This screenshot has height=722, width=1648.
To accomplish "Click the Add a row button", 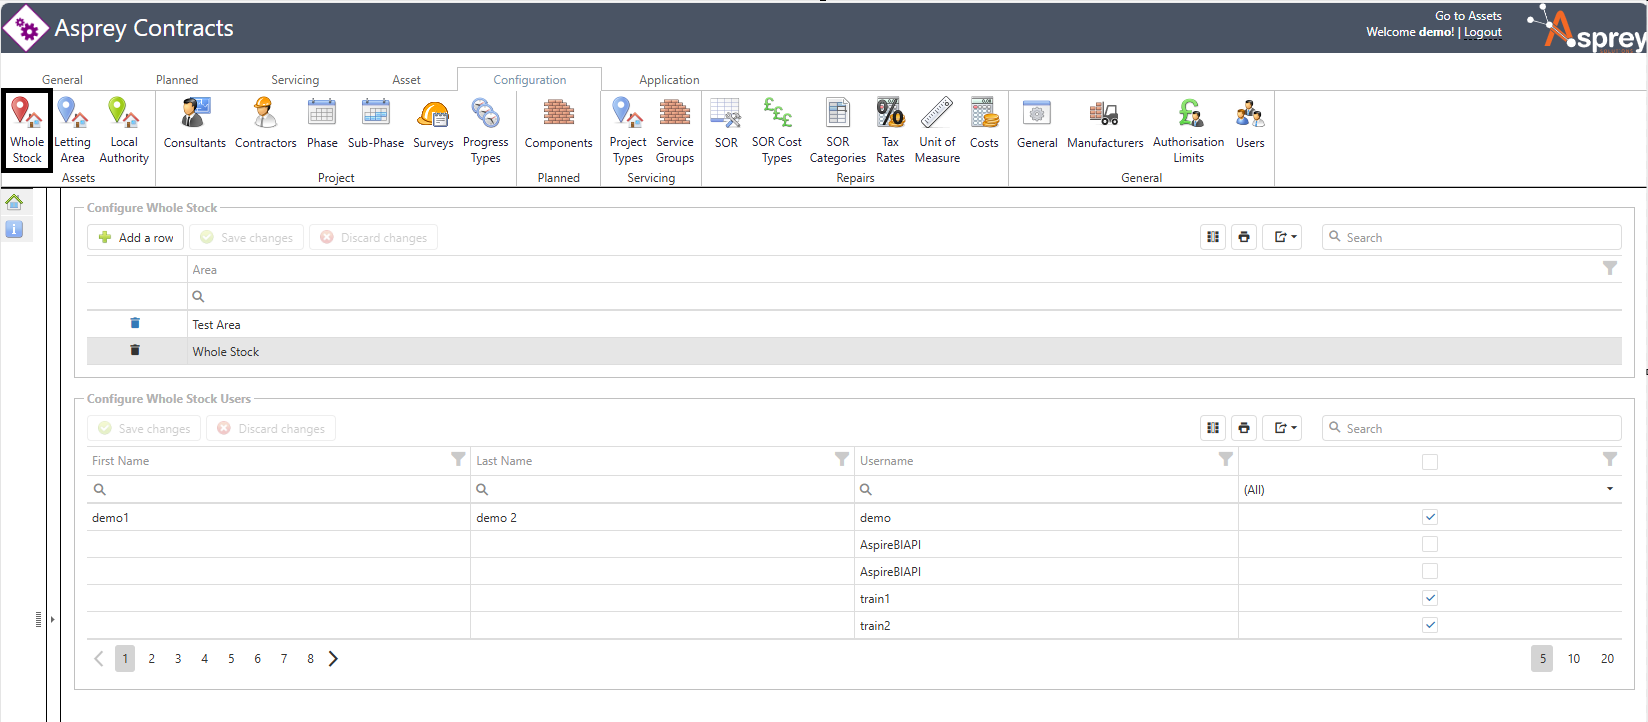I will click(136, 238).
